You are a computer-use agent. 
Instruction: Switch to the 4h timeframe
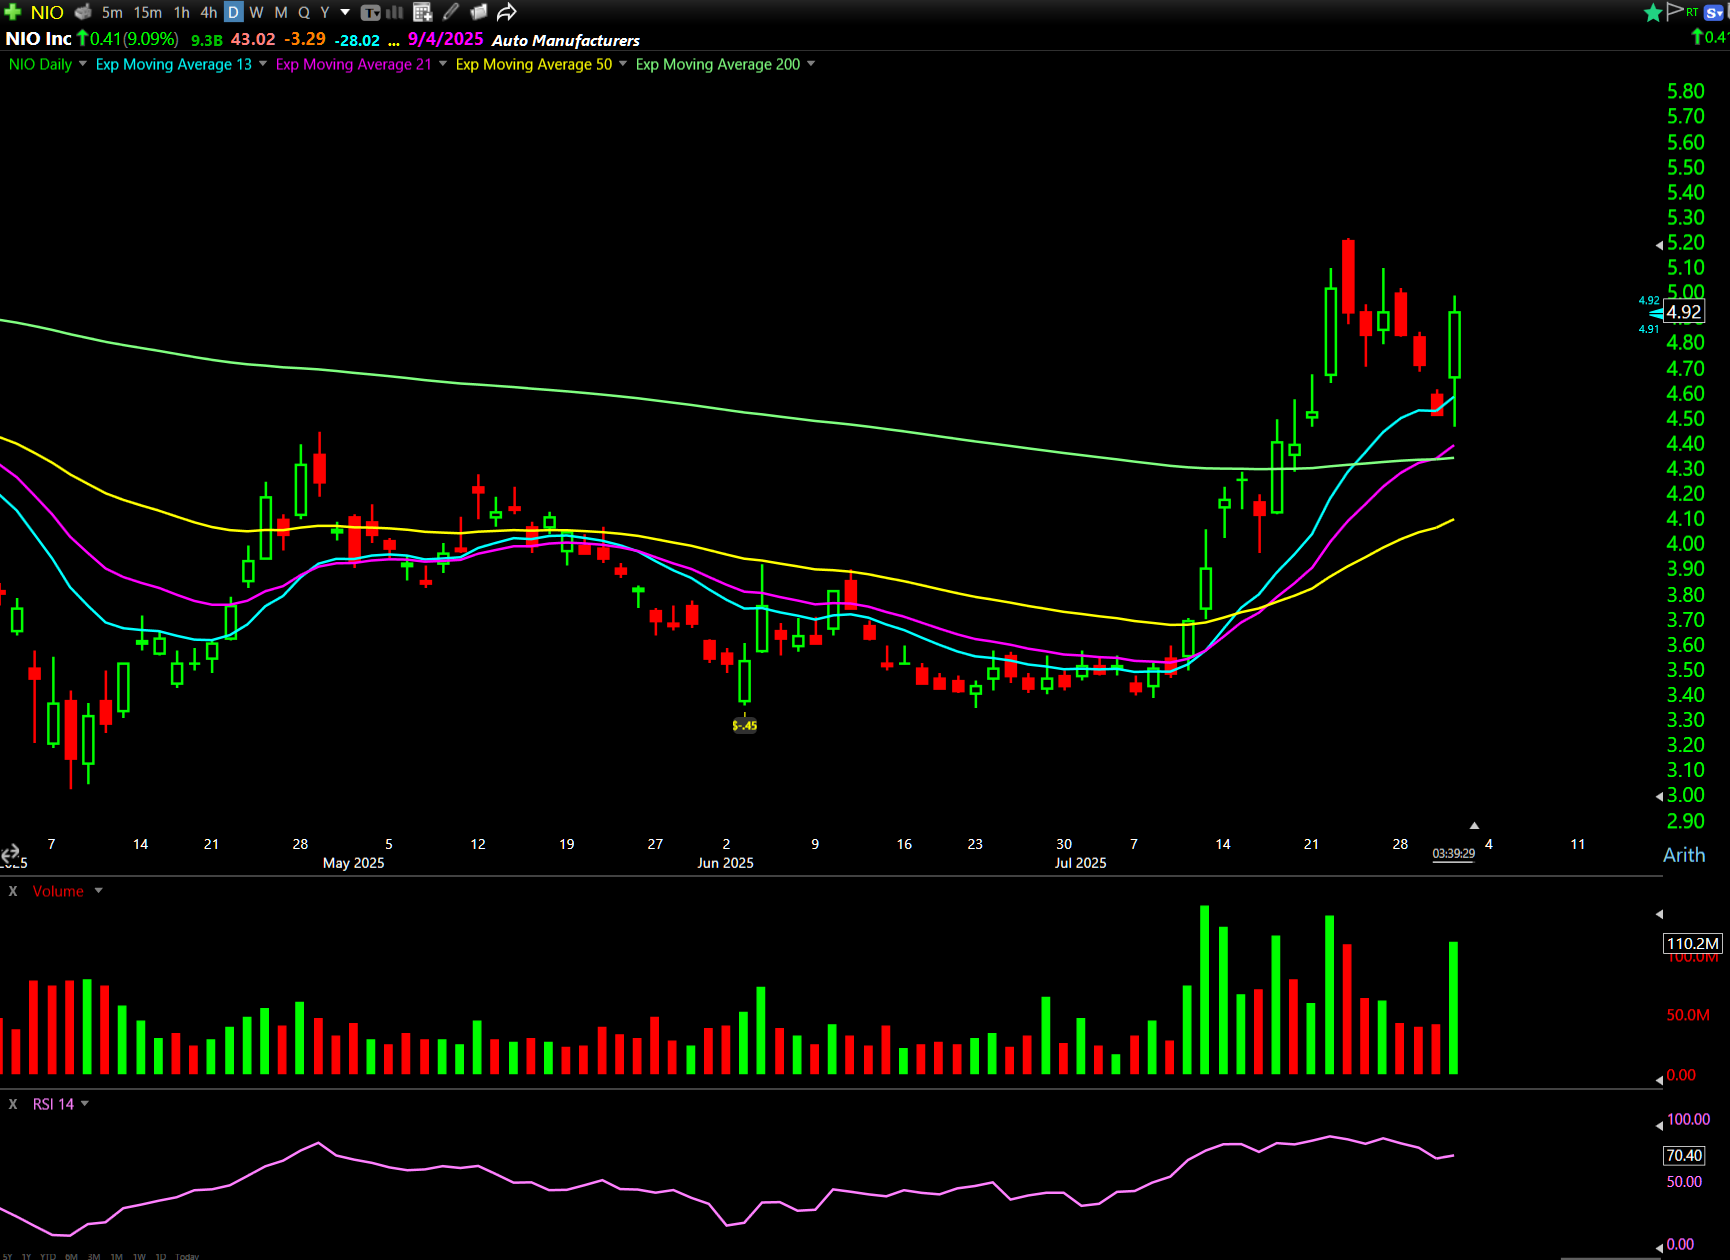(x=208, y=12)
